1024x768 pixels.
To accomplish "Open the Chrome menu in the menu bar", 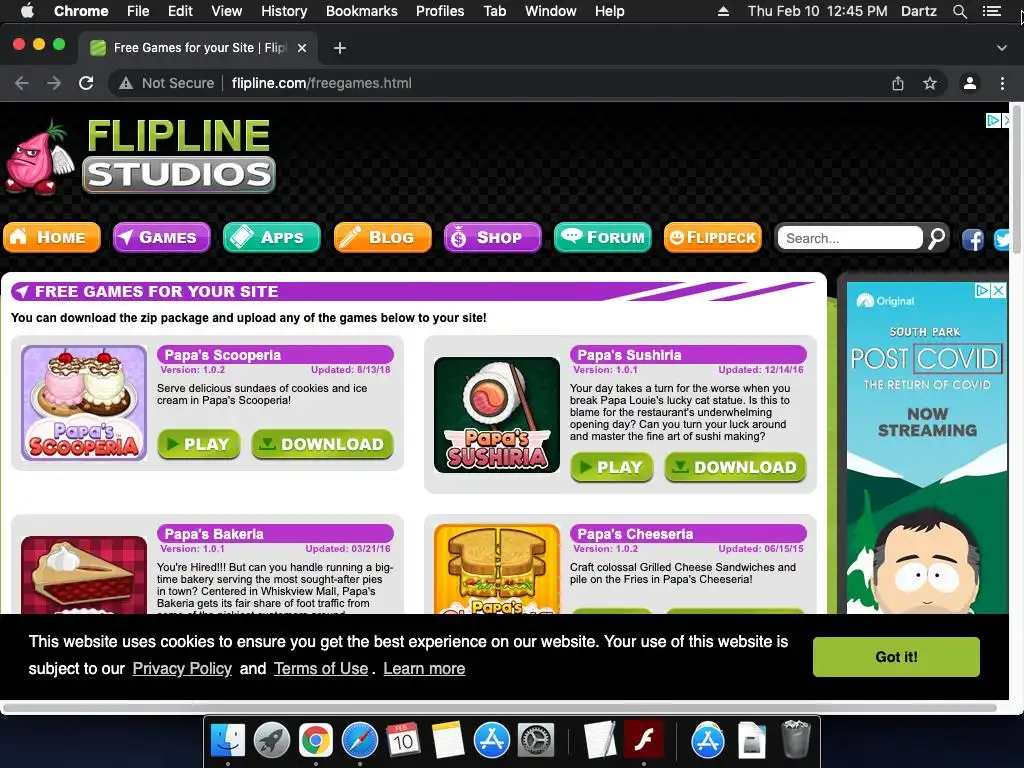I will tap(81, 11).
